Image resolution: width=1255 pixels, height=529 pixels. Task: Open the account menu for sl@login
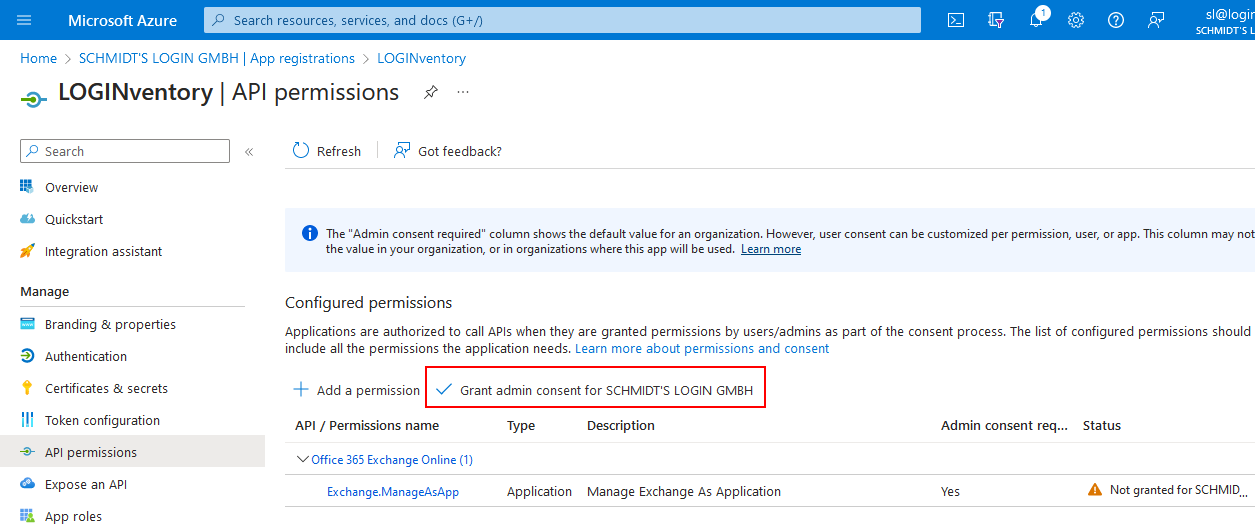coord(1224,20)
